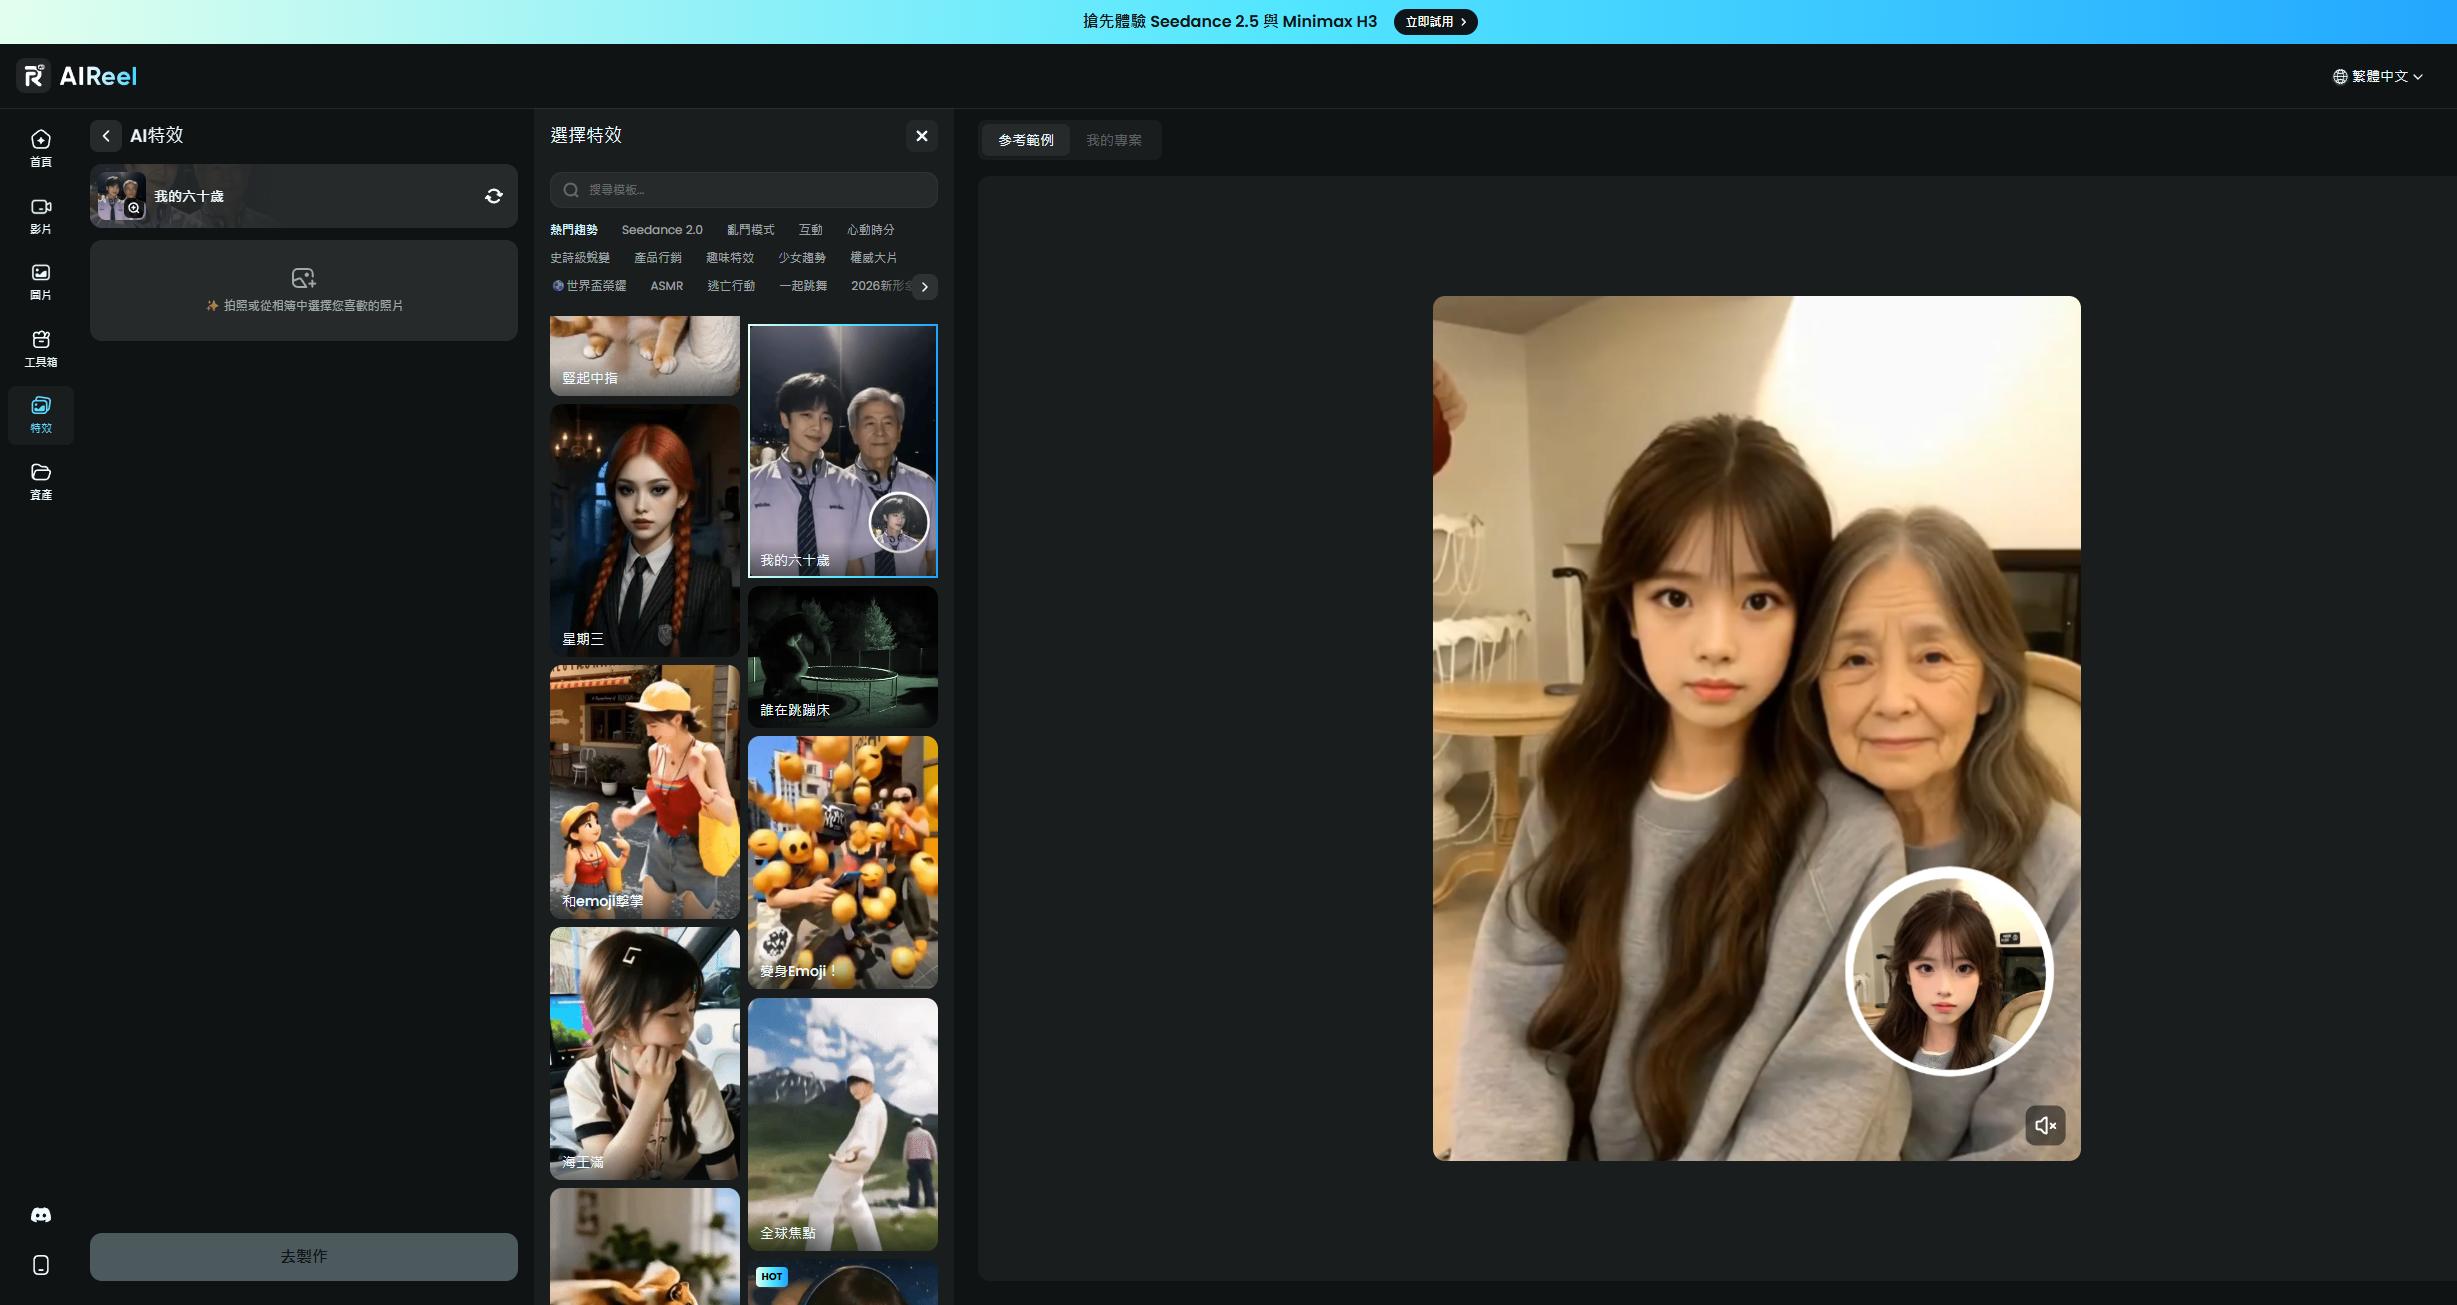Viewport: 2457px width, 1305px height.
Task: Click the mobile app phone icon
Action: [x=41, y=1265]
